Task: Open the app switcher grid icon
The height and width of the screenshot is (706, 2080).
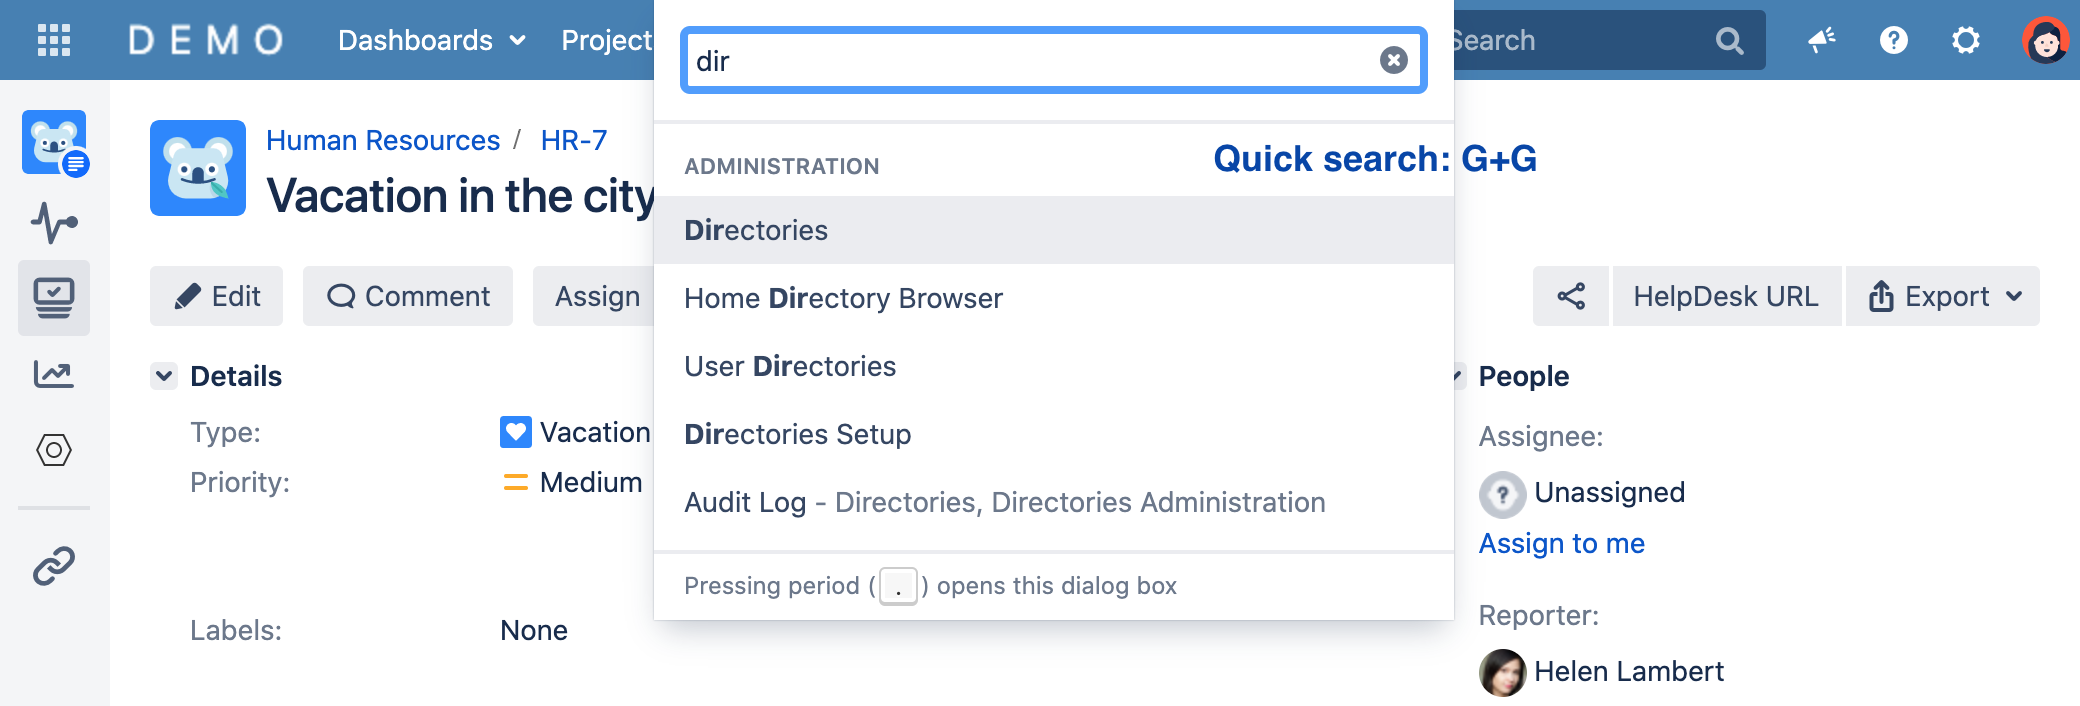Action: (x=54, y=40)
